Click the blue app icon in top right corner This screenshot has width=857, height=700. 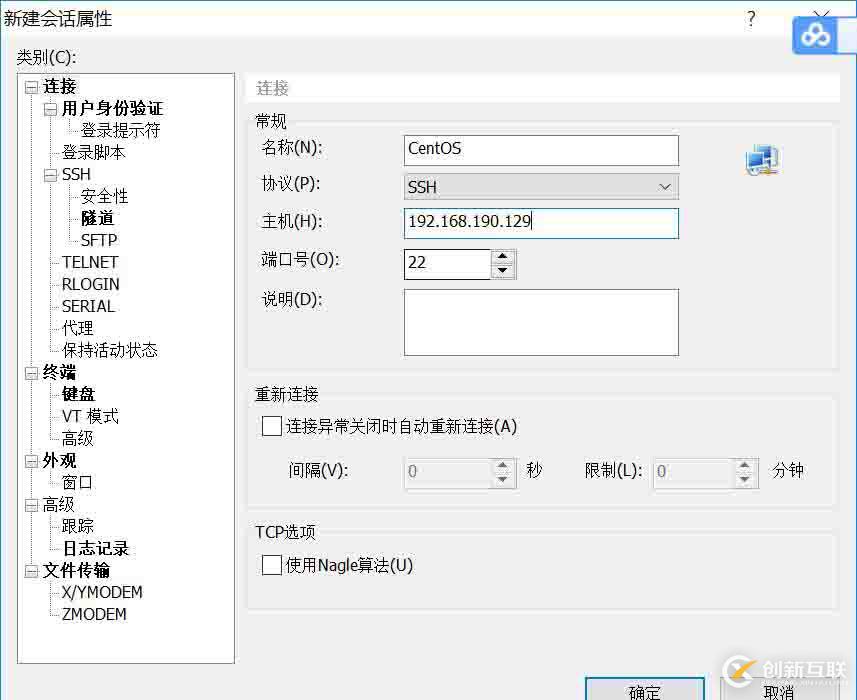(x=815, y=34)
